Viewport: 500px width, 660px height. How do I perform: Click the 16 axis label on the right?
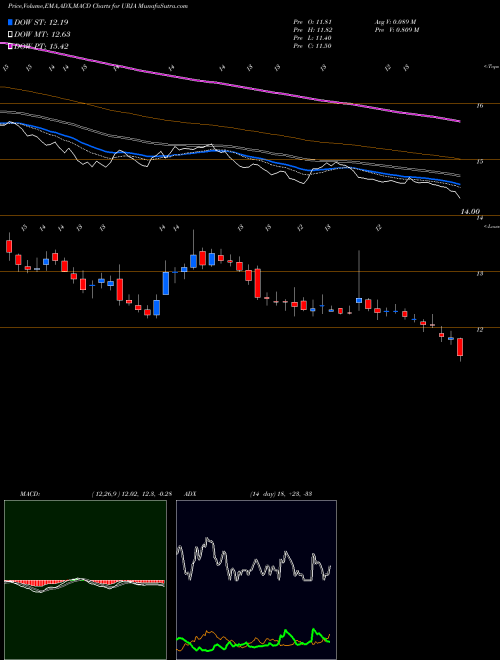coord(479,105)
